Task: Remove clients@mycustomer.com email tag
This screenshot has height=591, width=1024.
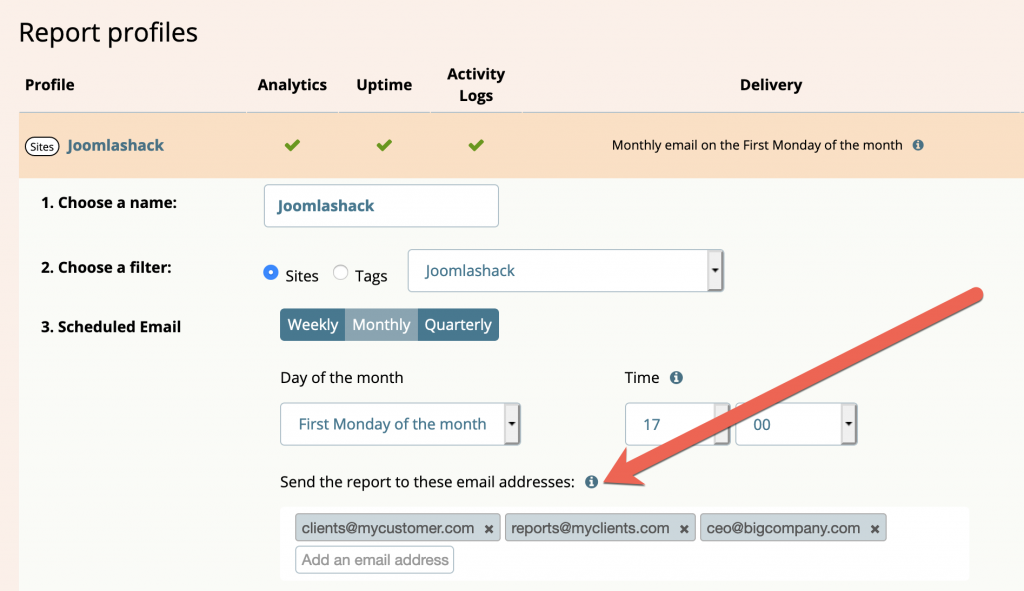Action: click(x=488, y=529)
